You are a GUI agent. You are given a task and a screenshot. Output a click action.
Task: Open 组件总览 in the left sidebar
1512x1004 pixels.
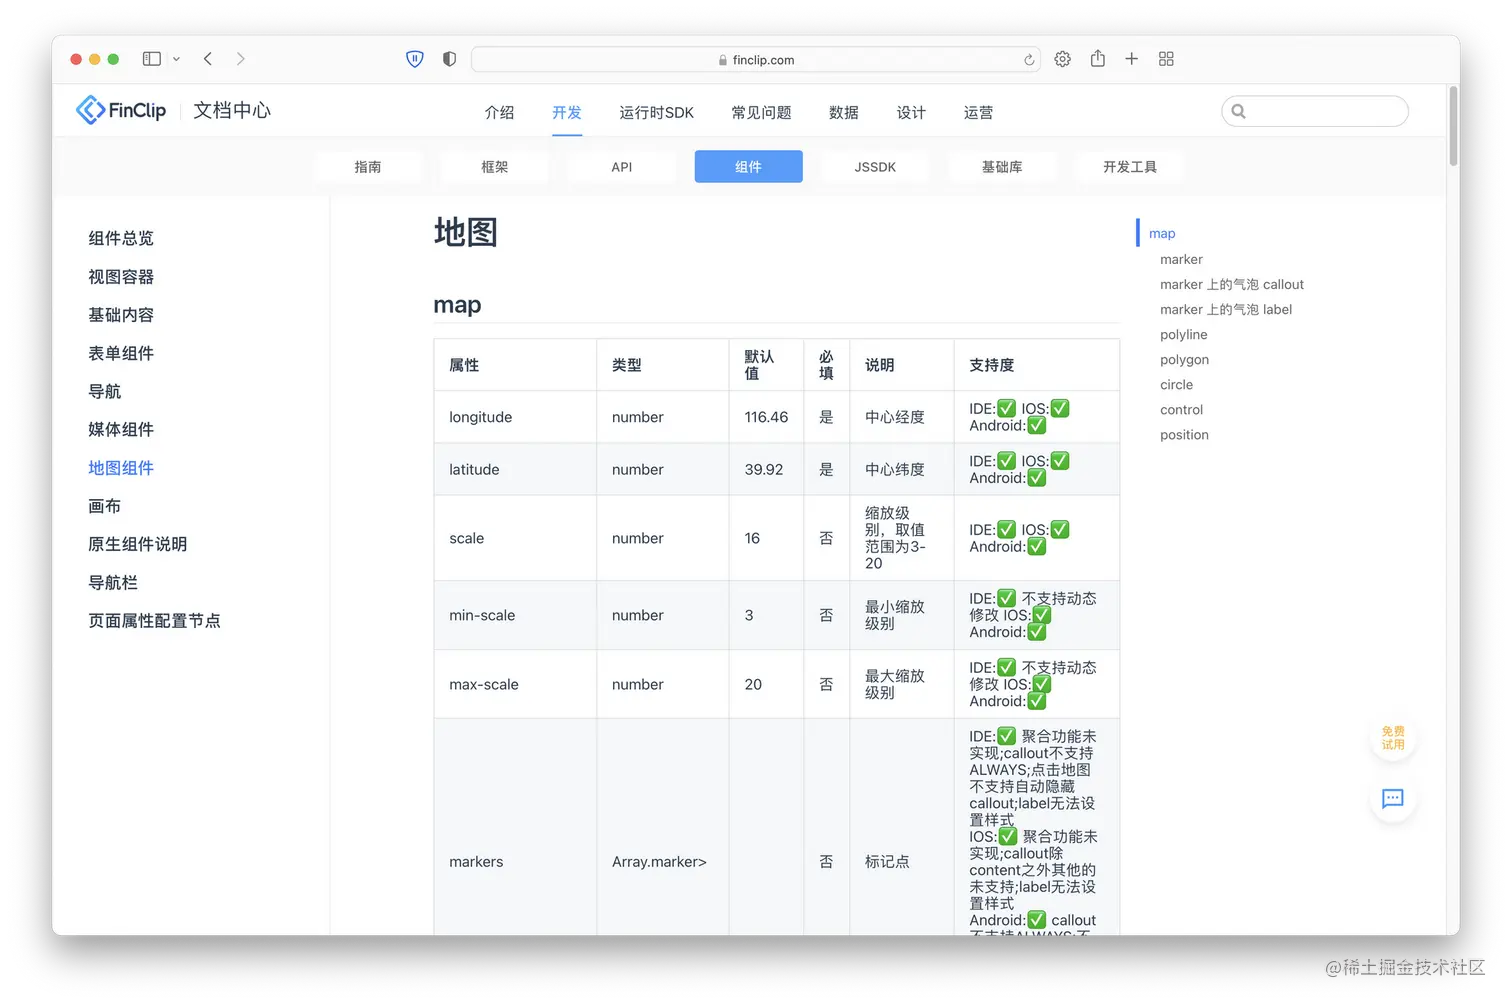pos(121,238)
